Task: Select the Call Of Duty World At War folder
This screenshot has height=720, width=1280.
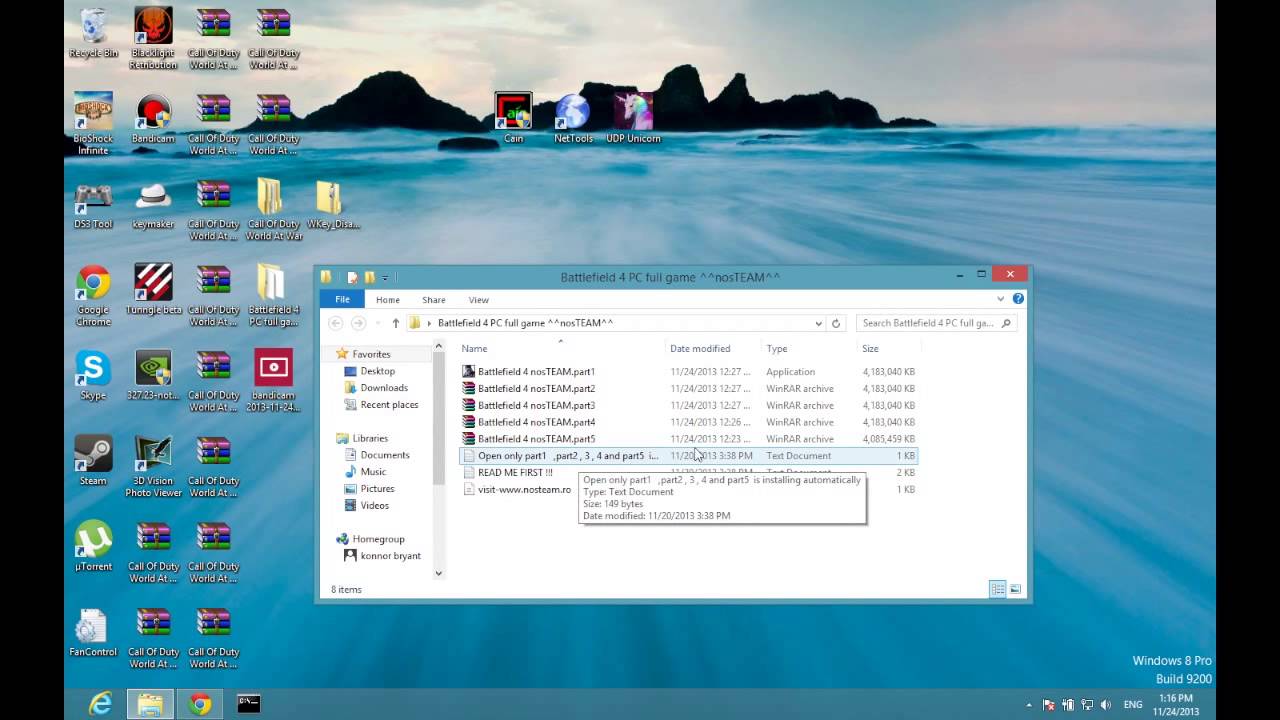Action: pos(273,210)
